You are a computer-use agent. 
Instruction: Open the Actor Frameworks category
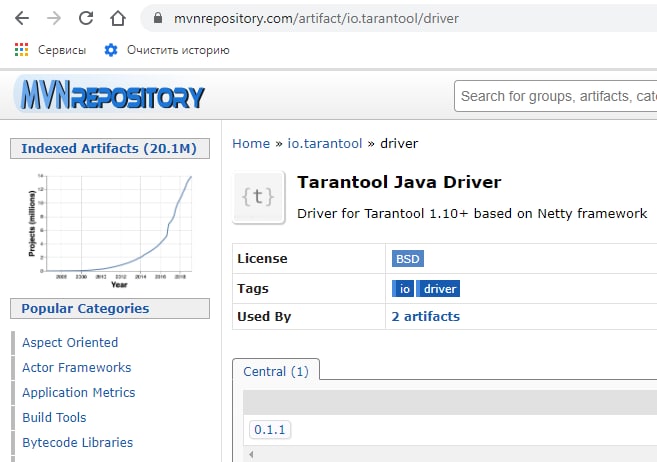point(77,367)
